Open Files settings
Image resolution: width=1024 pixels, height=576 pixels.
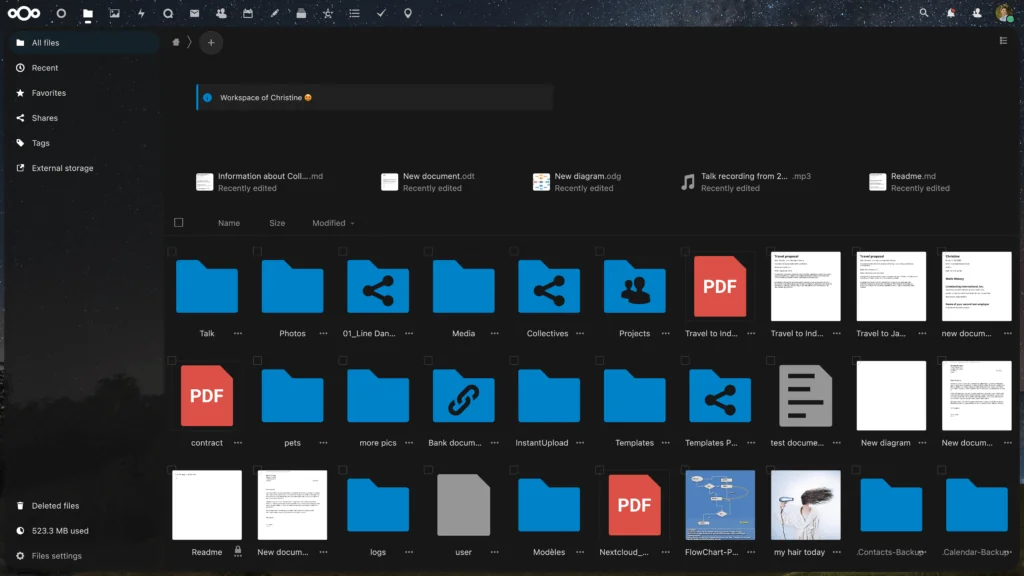(x=84, y=556)
